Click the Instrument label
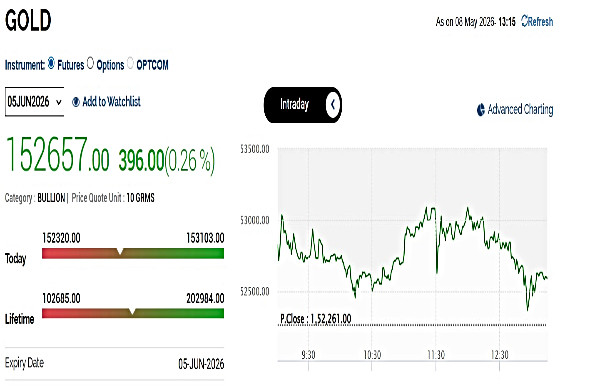The height and width of the screenshot is (388, 600). [x=25, y=65]
